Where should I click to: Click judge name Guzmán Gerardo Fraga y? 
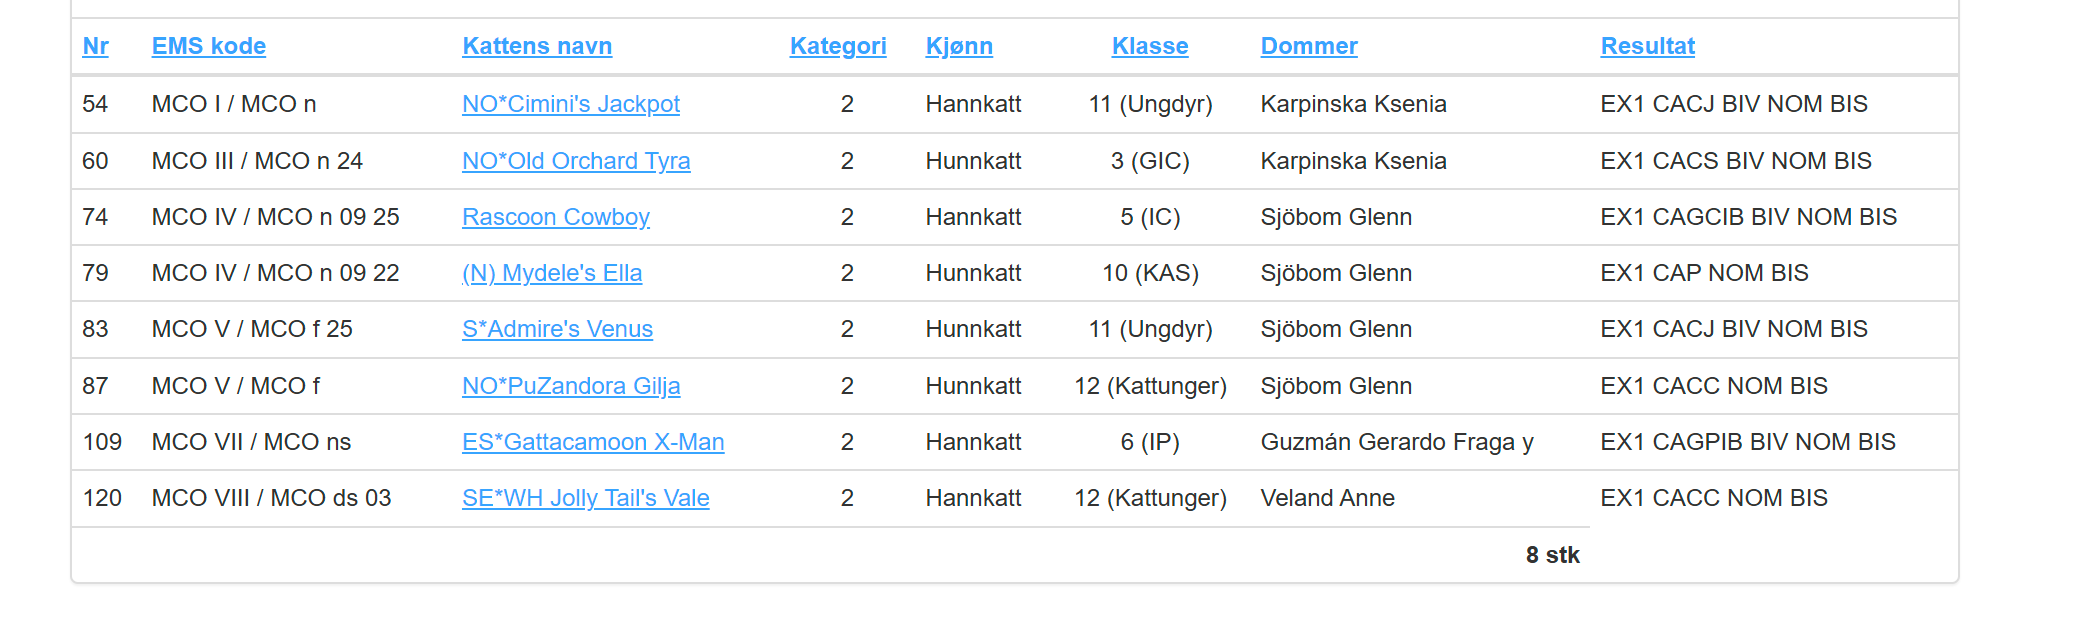1397,442
